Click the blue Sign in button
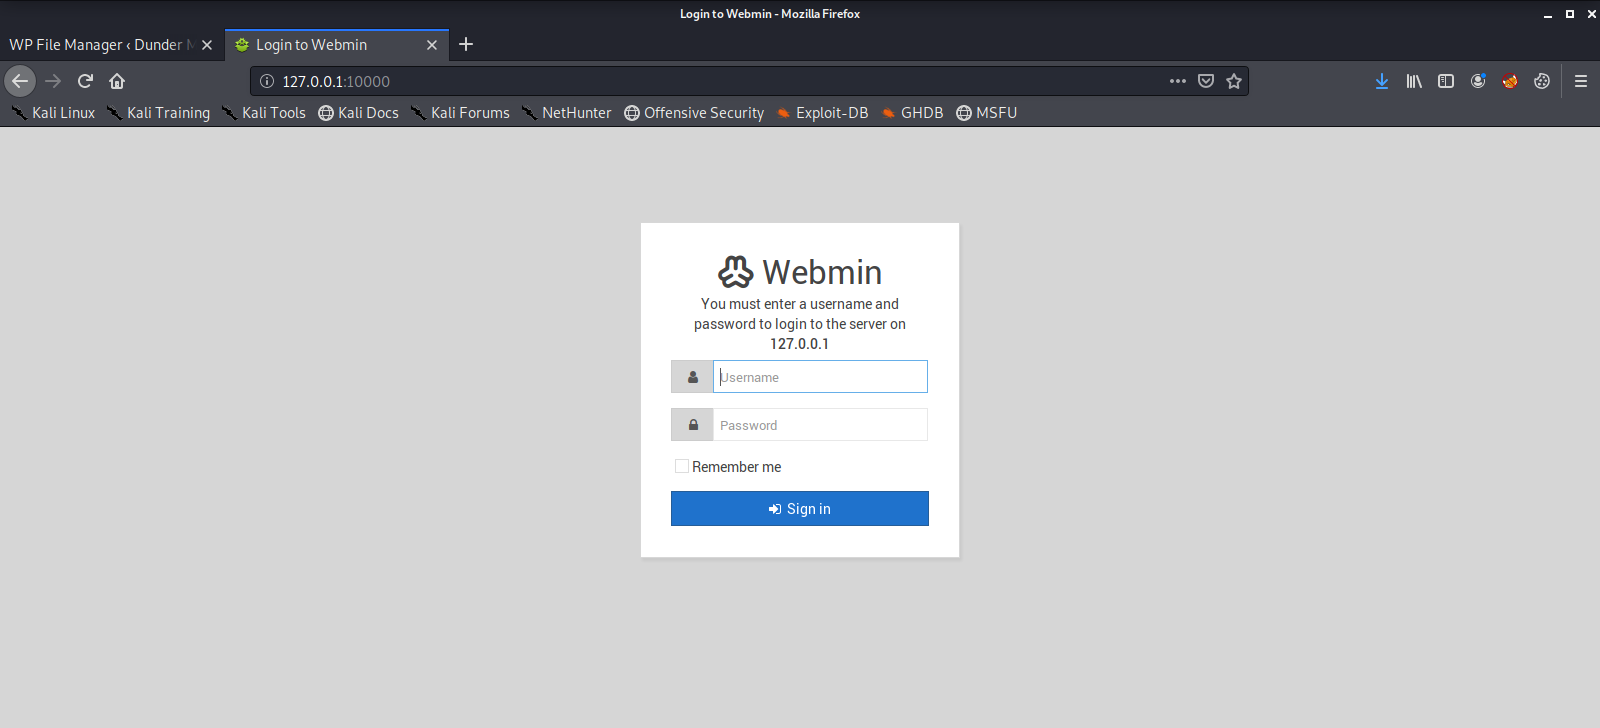 tap(800, 508)
